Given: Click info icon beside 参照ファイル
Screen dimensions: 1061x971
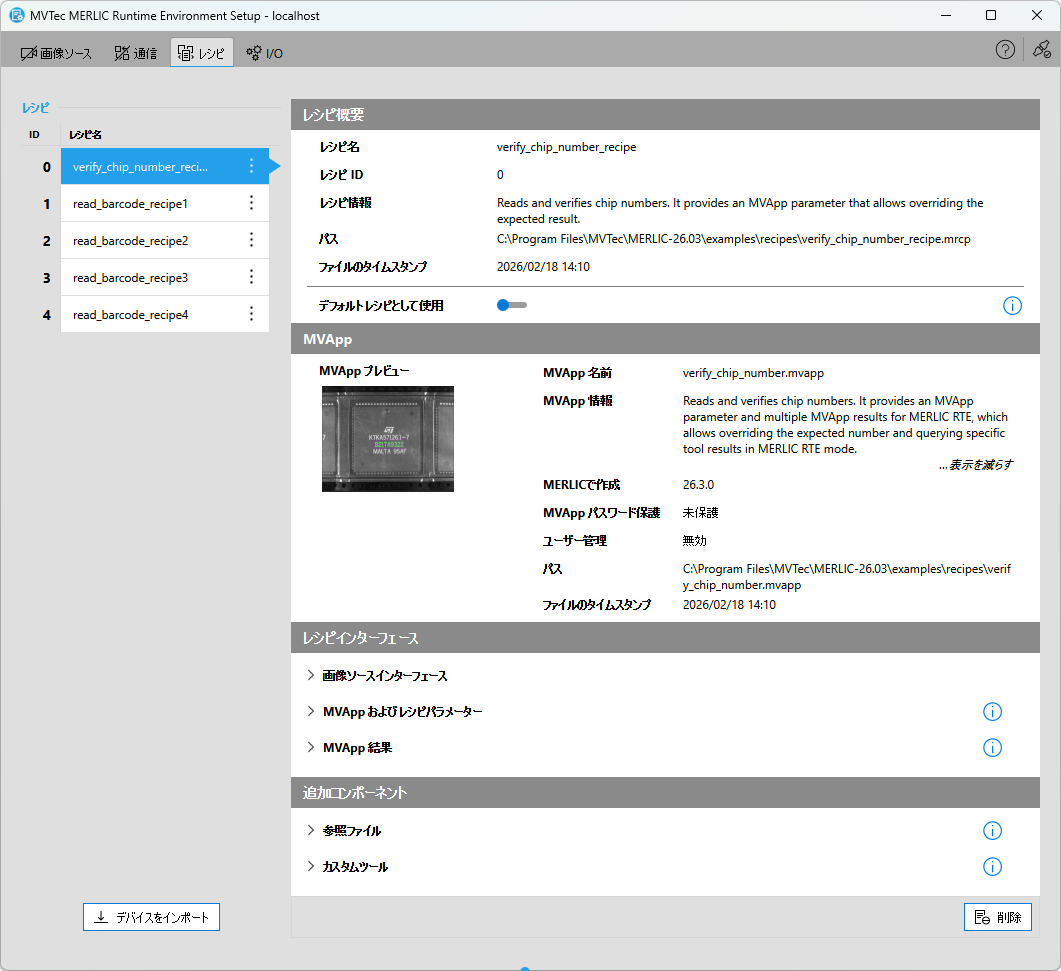Looking at the screenshot, I should click(992, 831).
